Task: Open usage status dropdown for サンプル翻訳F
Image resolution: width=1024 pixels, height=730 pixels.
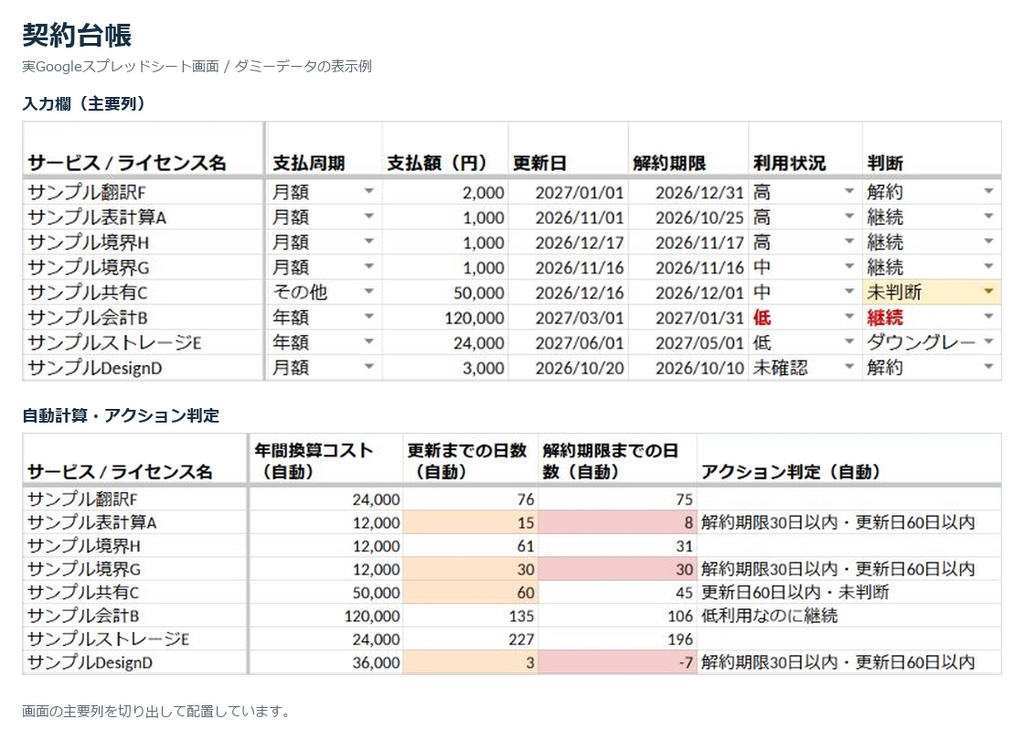Action: coord(849,191)
